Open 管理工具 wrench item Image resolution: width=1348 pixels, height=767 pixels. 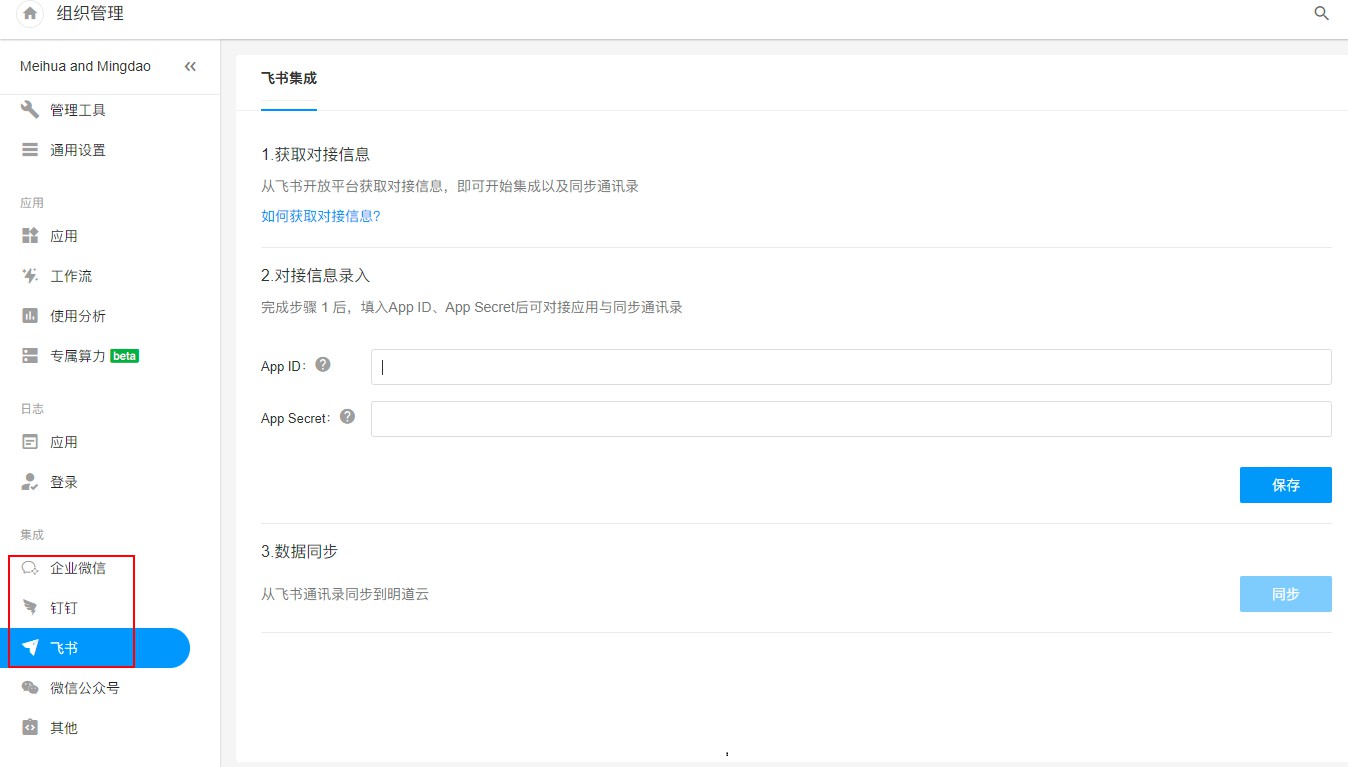pyautogui.click(x=77, y=110)
